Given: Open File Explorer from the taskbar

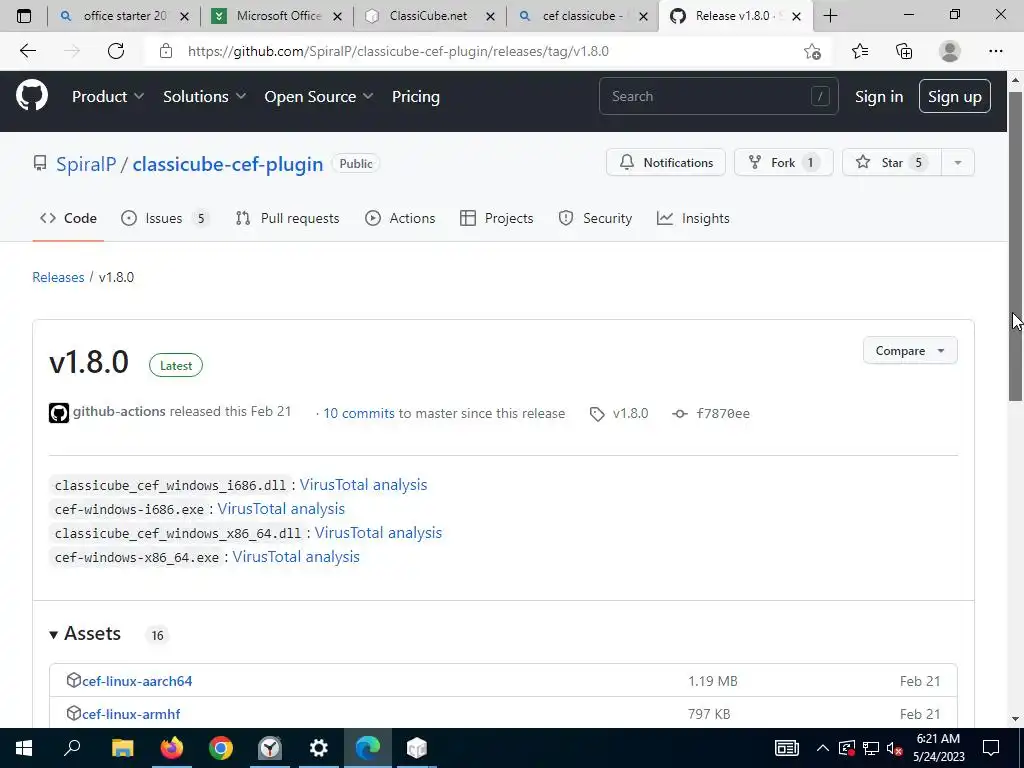Looking at the screenshot, I should click(122, 748).
